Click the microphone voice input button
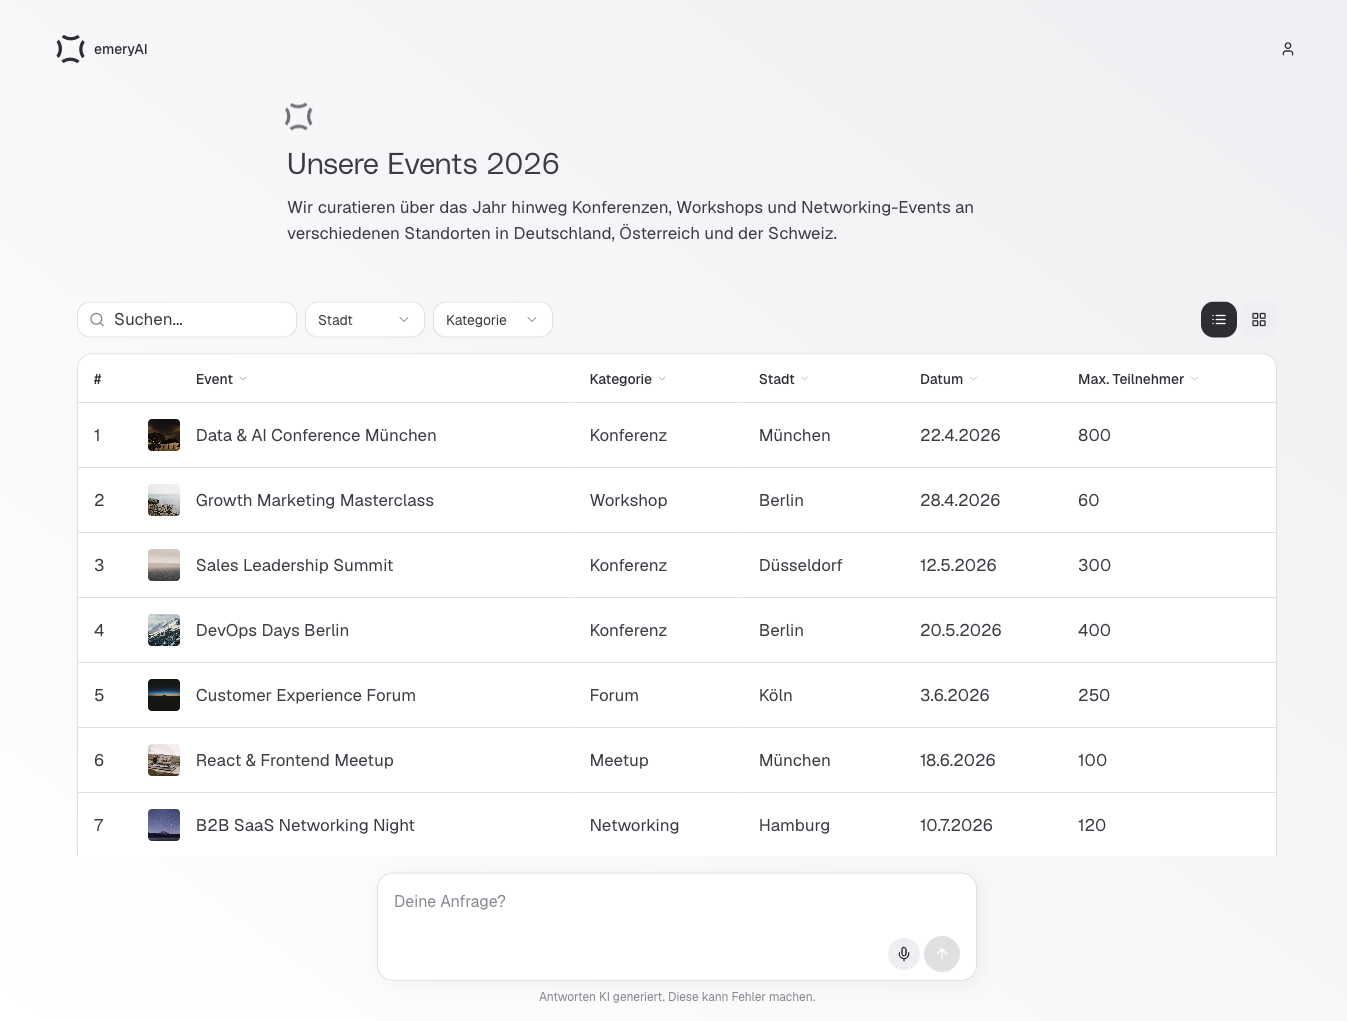 click(x=904, y=954)
